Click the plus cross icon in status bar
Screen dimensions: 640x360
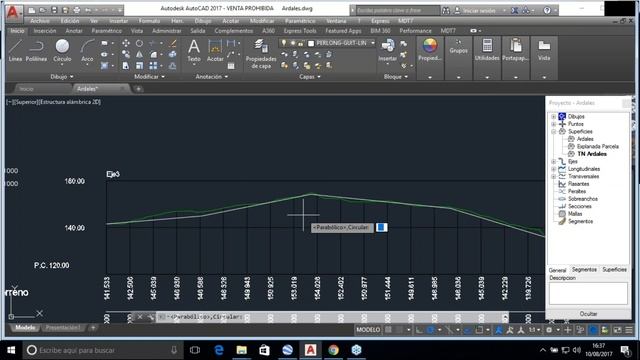(x=567, y=330)
